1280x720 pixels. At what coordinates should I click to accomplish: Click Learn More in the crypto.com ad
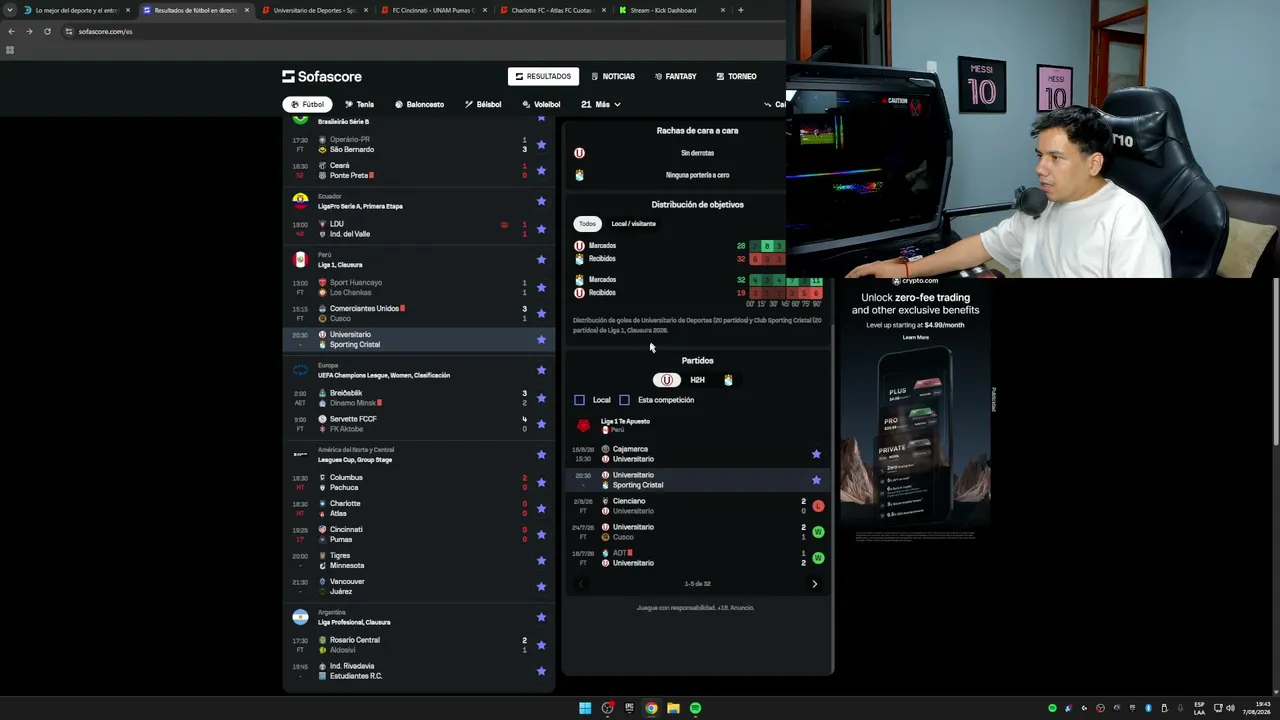pyautogui.click(x=915, y=337)
